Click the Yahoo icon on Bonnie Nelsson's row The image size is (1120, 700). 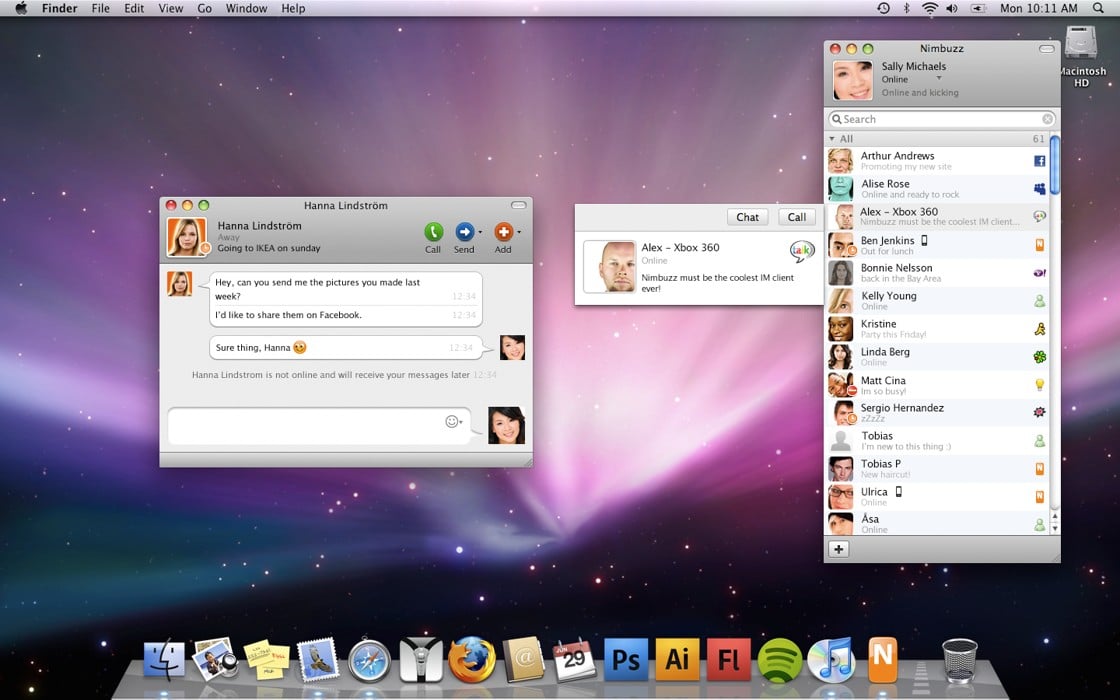tap(1039, 273)
